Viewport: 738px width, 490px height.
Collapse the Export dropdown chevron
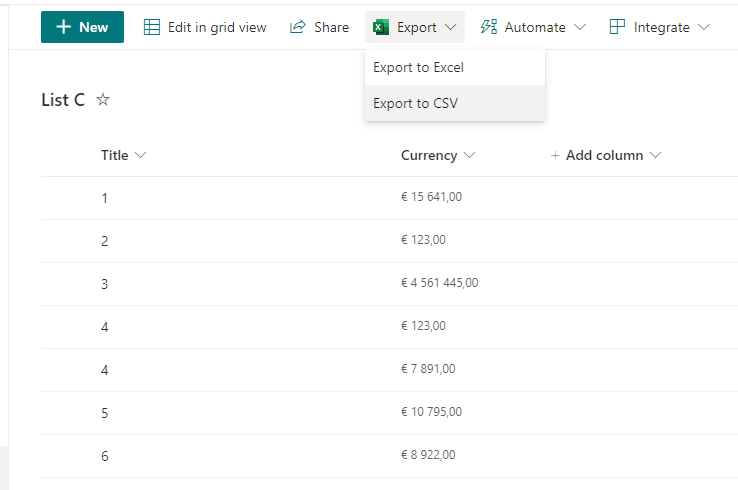tap(450, 27)
